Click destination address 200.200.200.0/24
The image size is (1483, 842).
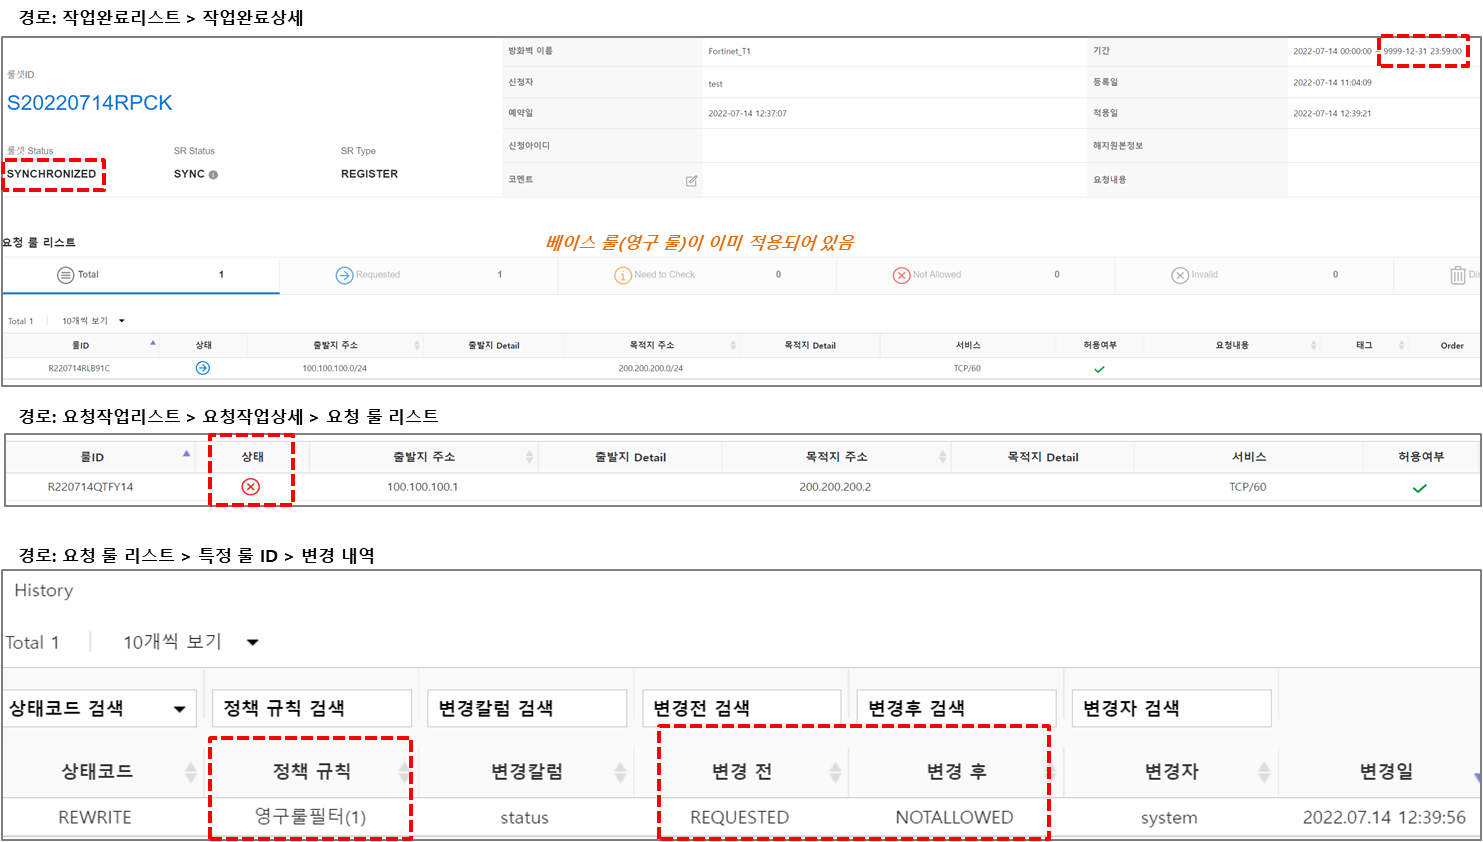pos(651,368)
